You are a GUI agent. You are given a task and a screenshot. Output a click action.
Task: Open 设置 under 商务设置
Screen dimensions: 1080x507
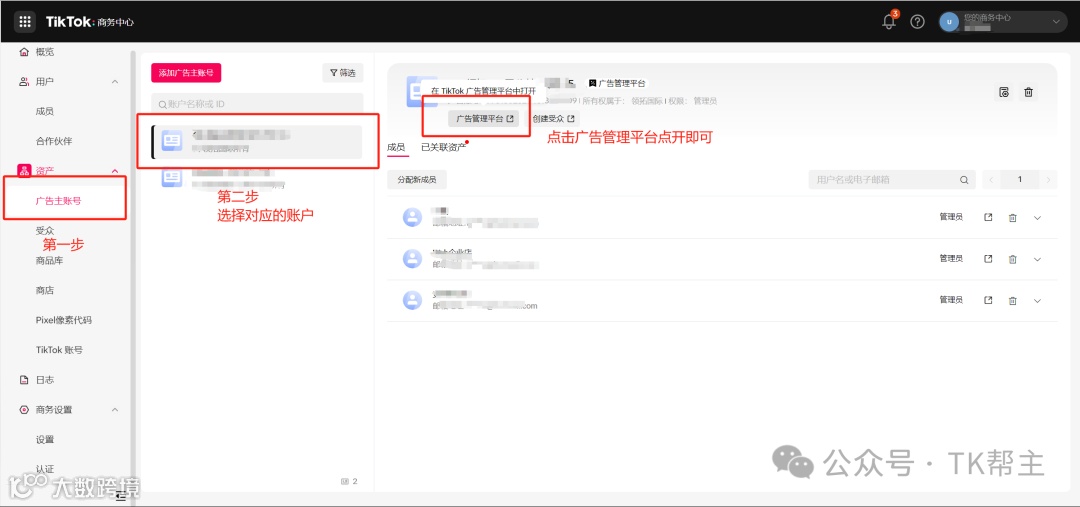(x=45, y=439)
